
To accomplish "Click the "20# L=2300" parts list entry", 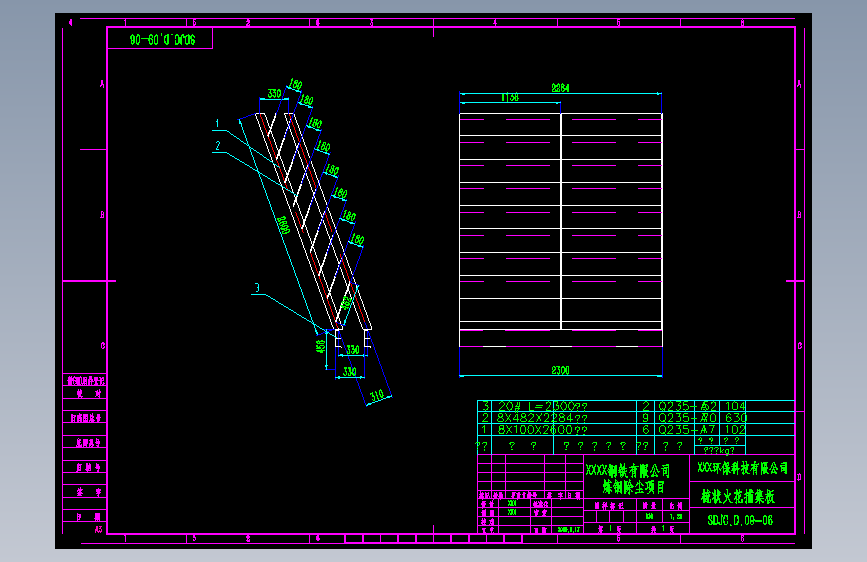I will (x=542, y=406).
